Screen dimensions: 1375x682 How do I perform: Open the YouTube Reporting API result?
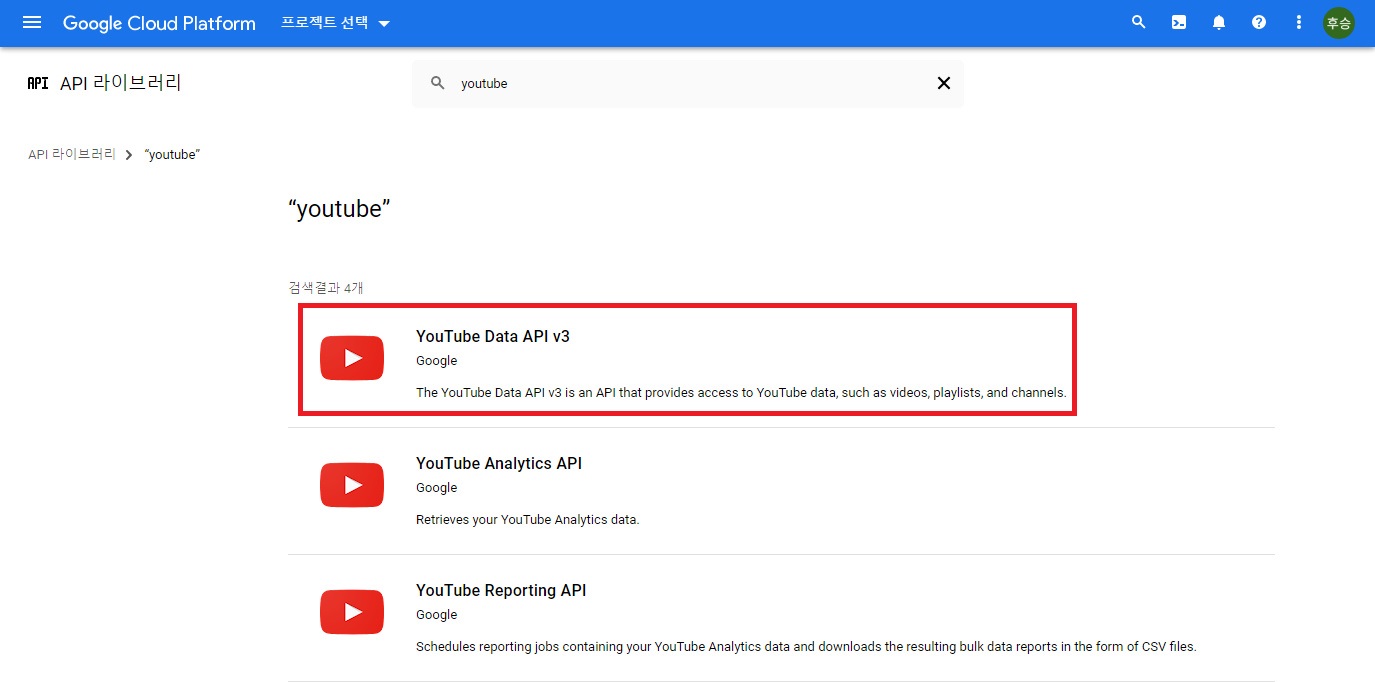point(781,618)
